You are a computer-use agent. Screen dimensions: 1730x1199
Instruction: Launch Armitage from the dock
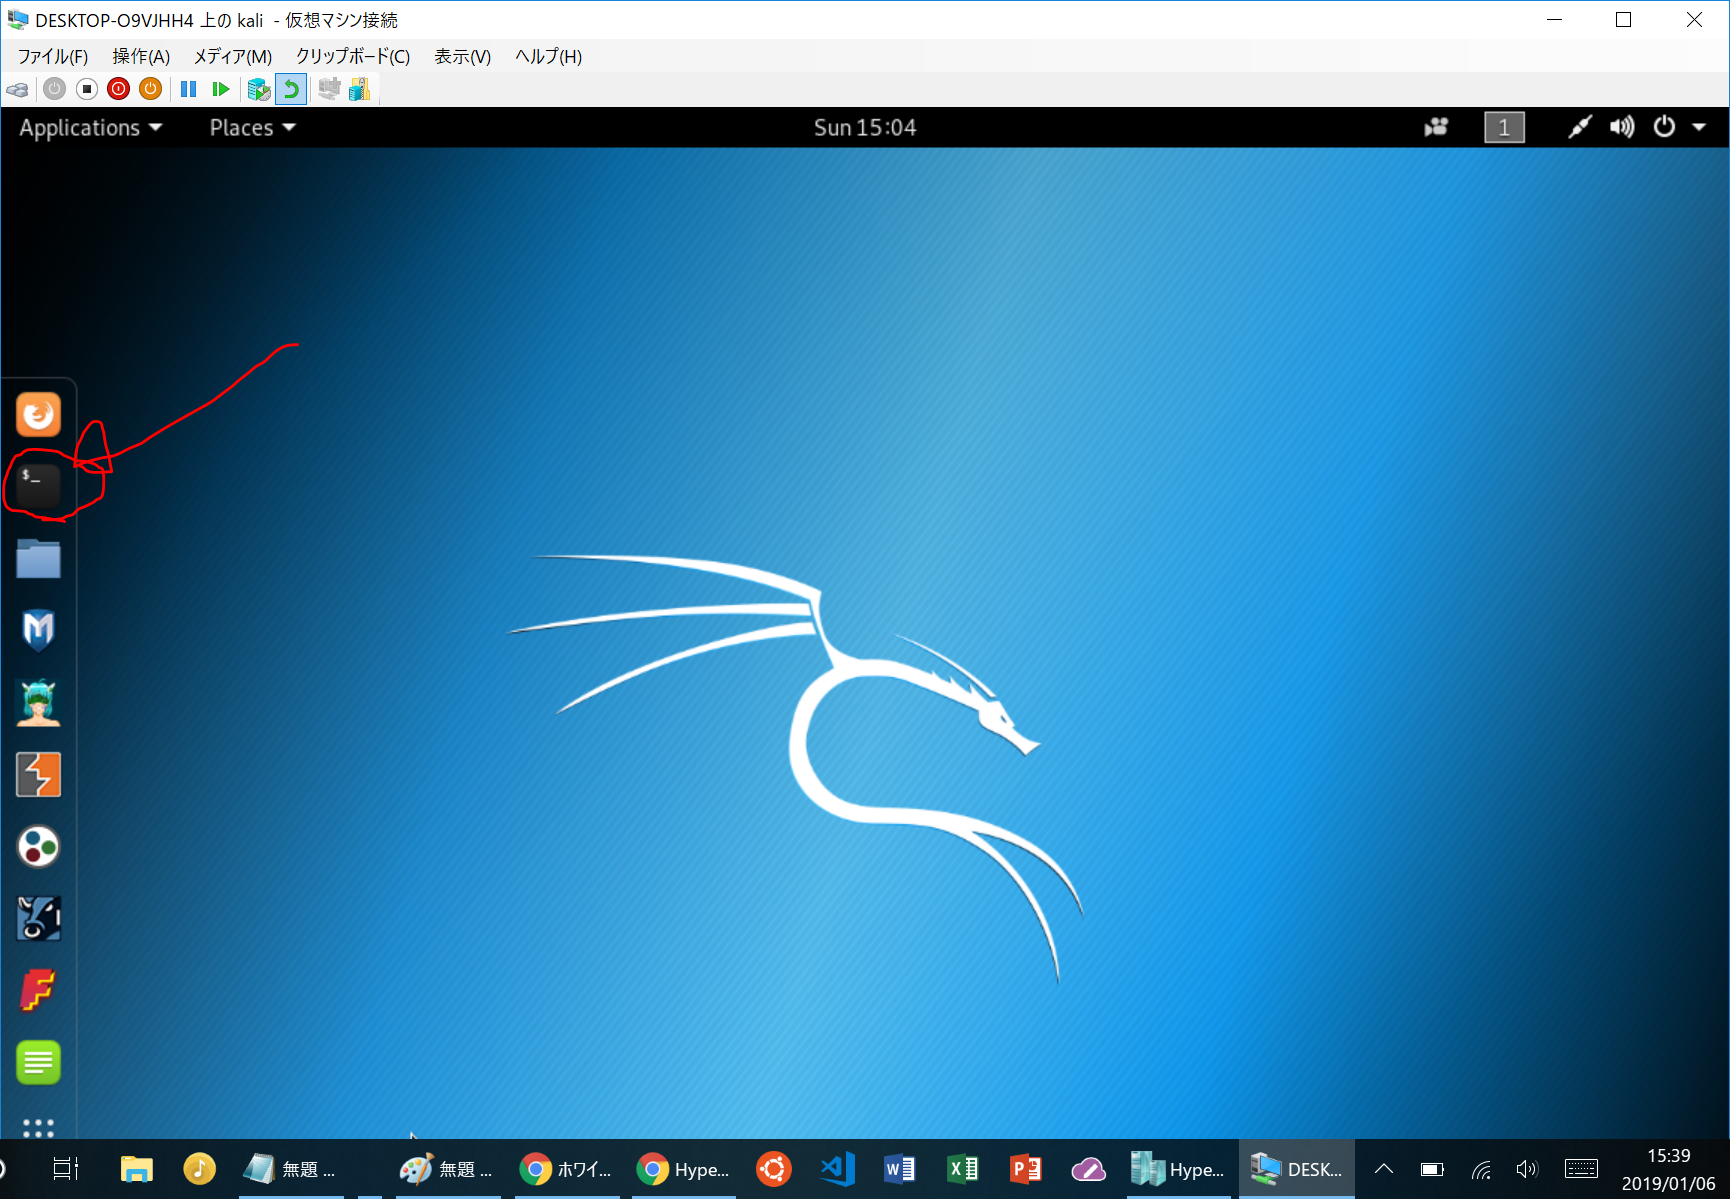38,703
